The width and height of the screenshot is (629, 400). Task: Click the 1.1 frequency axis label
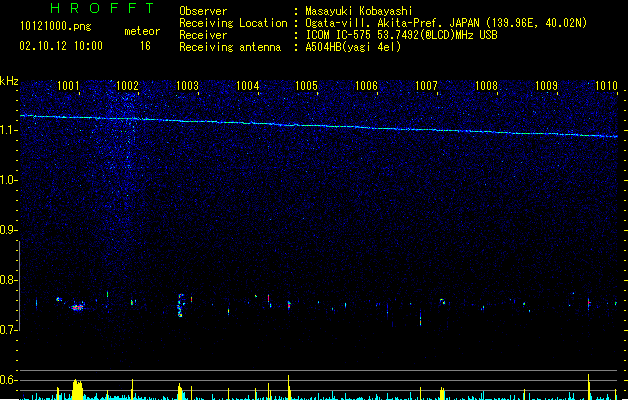8,130
